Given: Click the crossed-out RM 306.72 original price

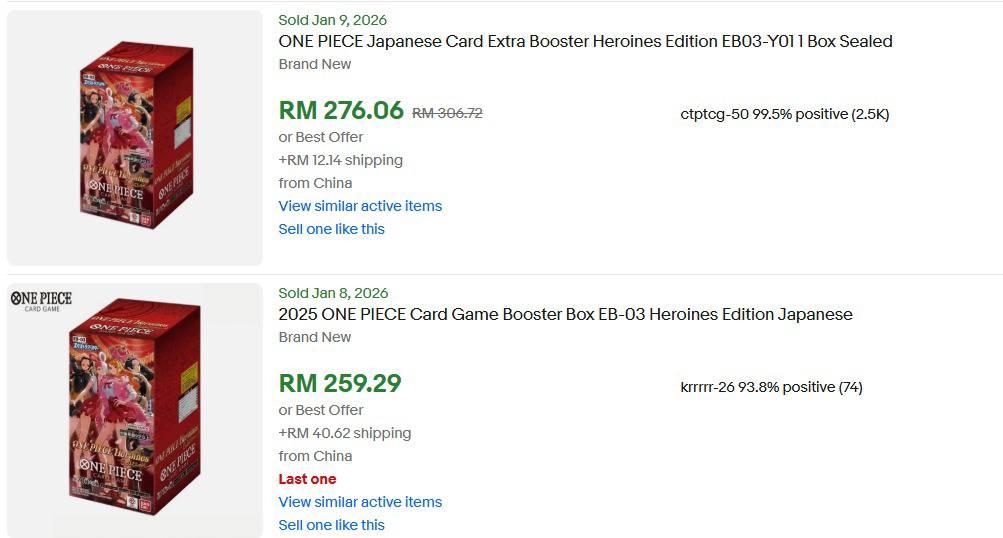Looking at the screenshot, I should pyautogui.click(x=447, y=113).
